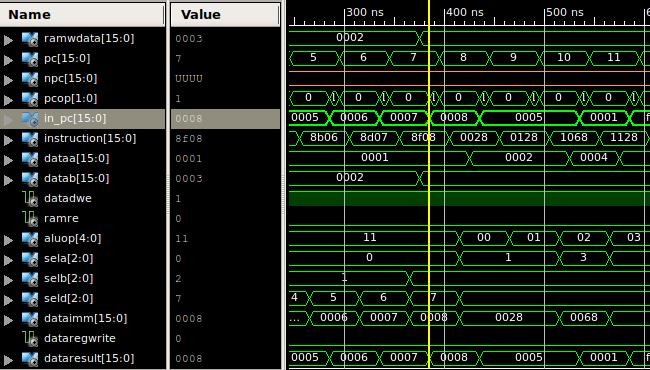The width and height of the screenshot is (650, 370).
Task: Expand the instruction[15:0] bus
Action: click(8, 140)
